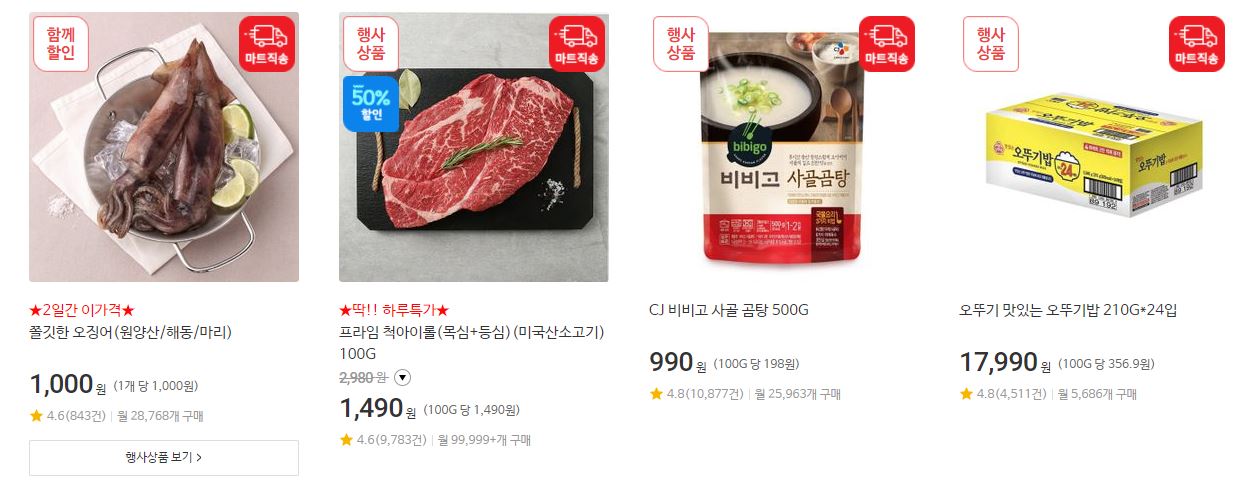Click the Bibigo 사골곰탕 pouch image
The width and height of the screenshot is (1246, 486).
pos(784,147)
